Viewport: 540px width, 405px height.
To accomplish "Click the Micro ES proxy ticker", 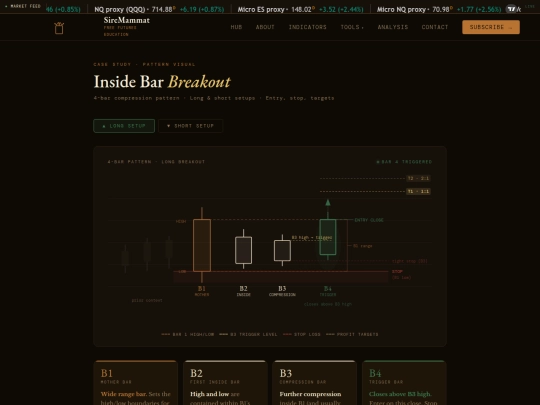I will pyautogui.click(x=300, y=9).
